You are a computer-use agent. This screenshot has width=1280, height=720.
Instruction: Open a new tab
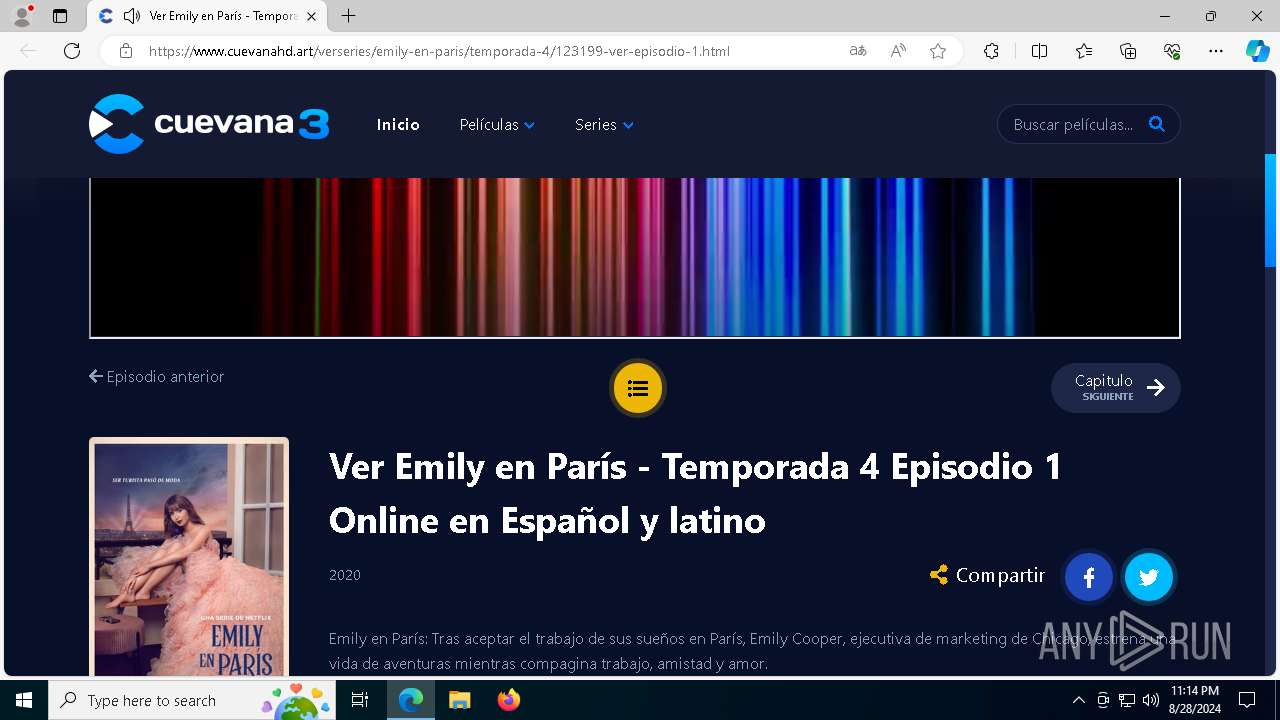(348, 16)
